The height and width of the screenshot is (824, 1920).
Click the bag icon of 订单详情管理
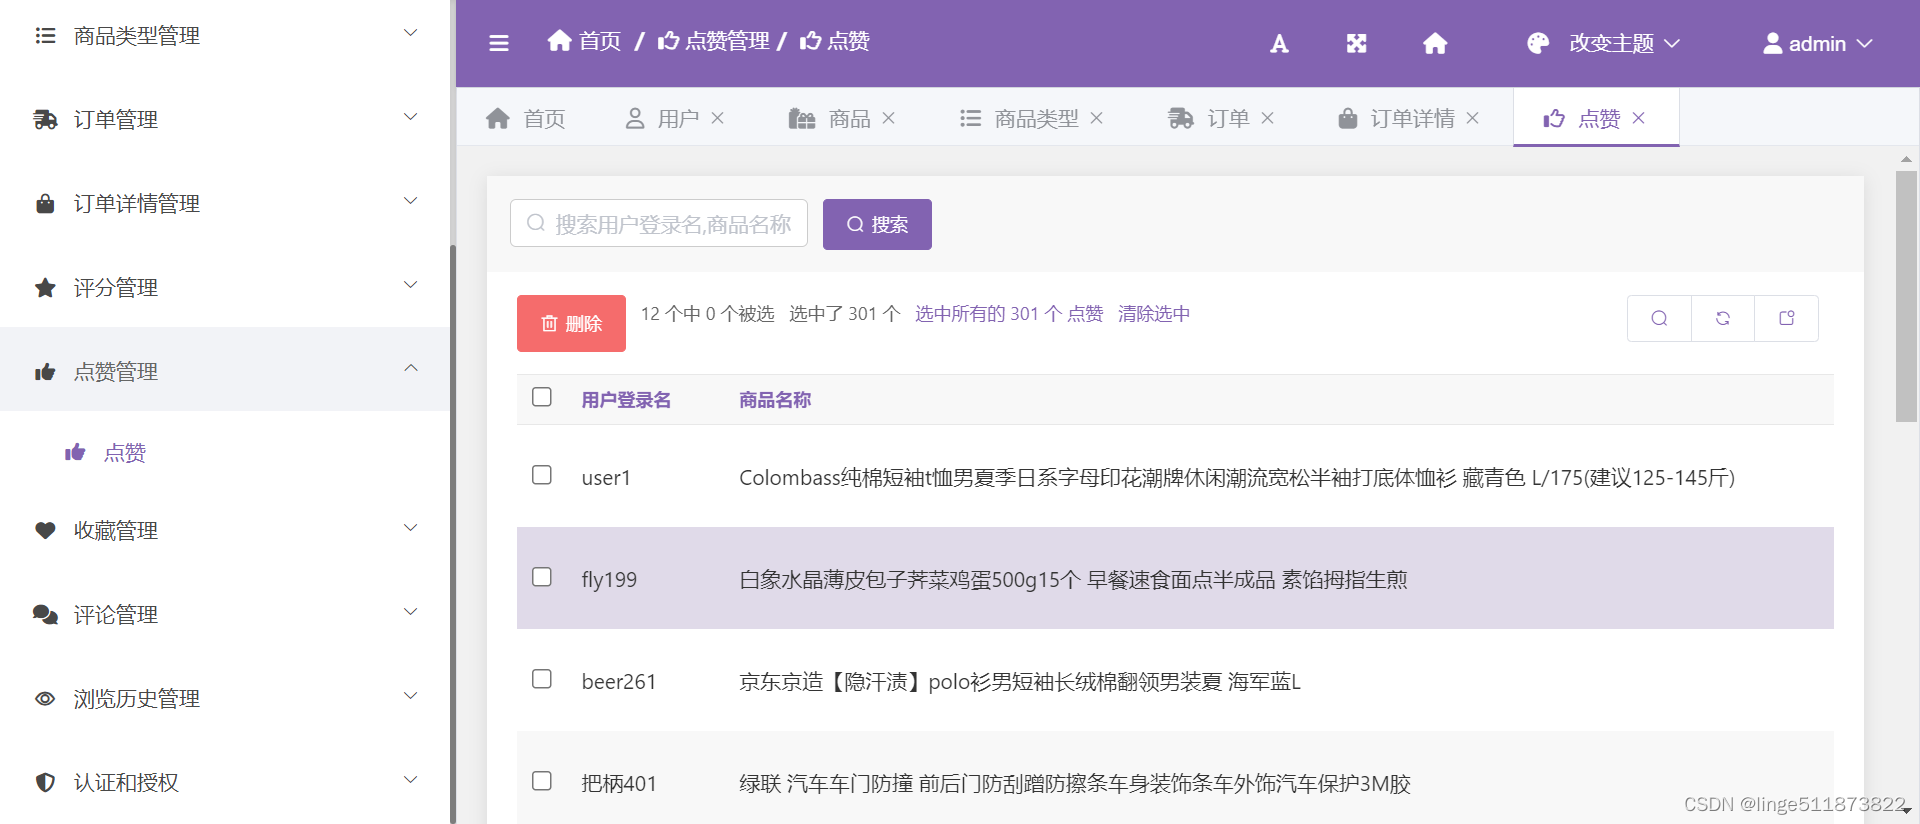45,204
